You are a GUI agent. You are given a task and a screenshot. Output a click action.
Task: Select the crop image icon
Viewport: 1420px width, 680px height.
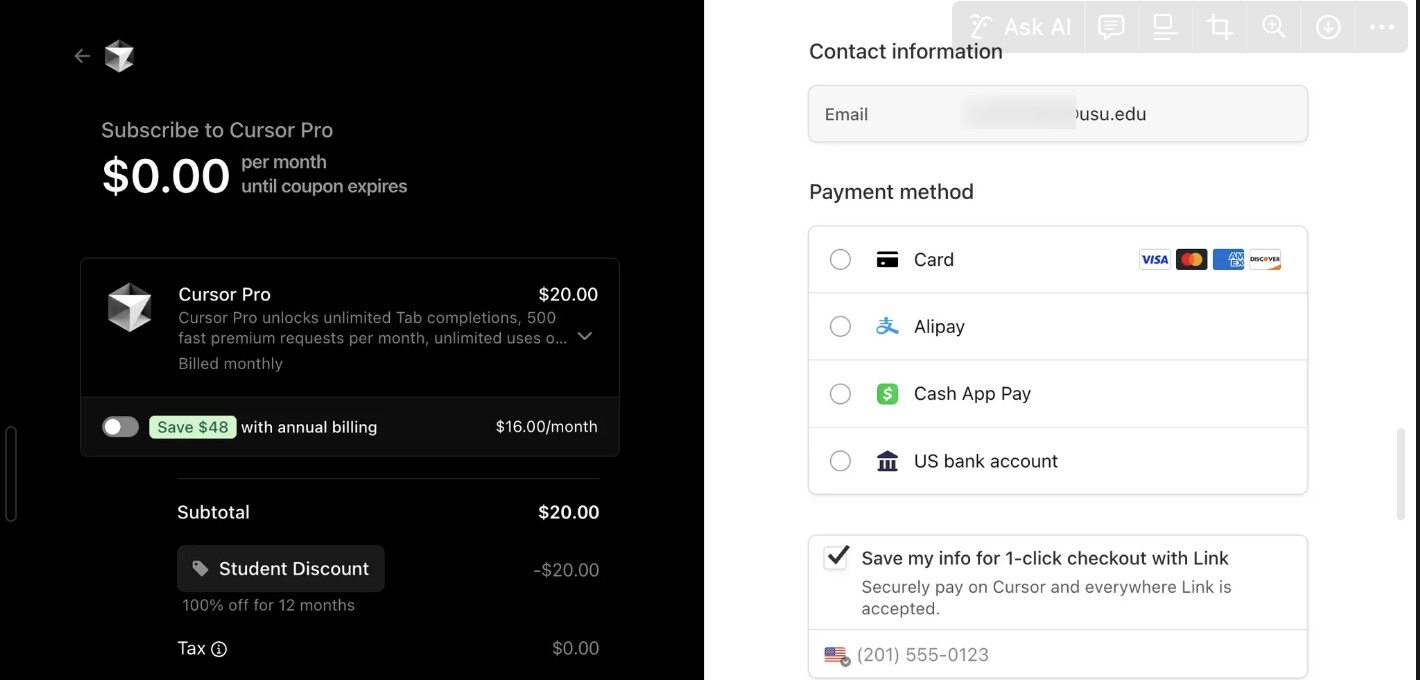1219,27
